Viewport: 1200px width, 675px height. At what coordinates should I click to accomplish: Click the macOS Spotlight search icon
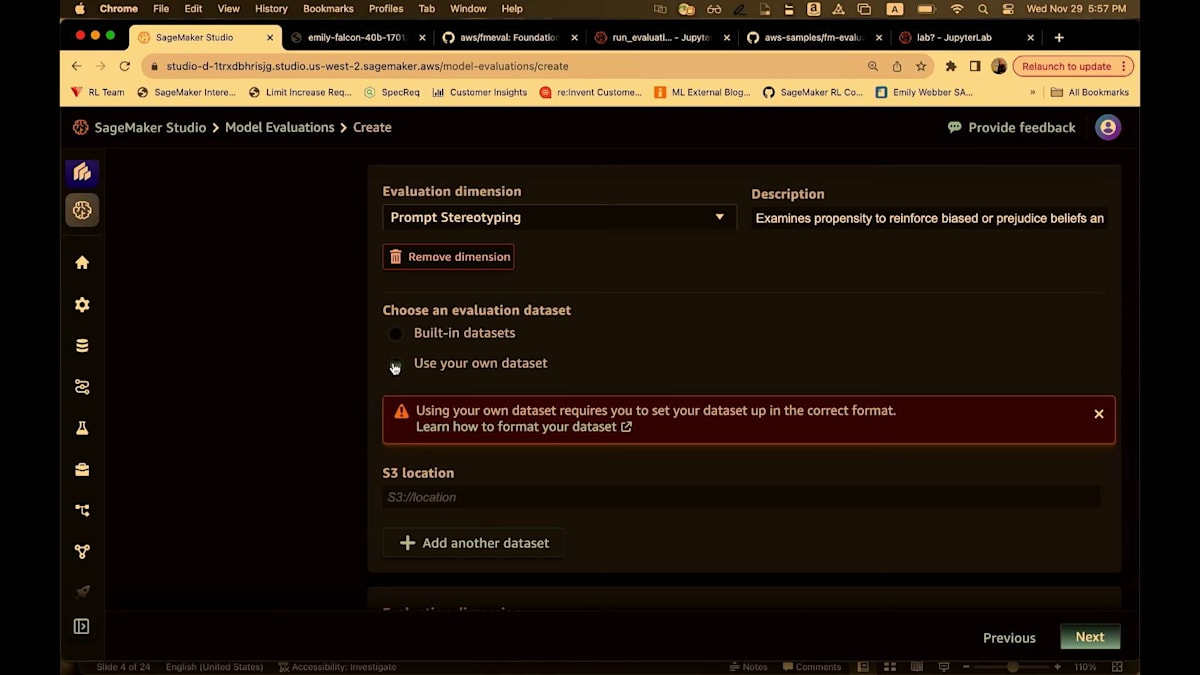pos(983,9)
